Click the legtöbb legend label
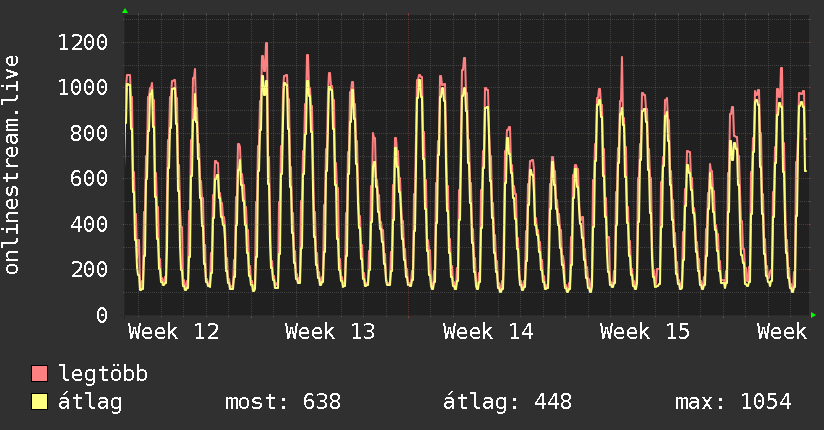Screen dimensions: 824x430 coord(103,374)
